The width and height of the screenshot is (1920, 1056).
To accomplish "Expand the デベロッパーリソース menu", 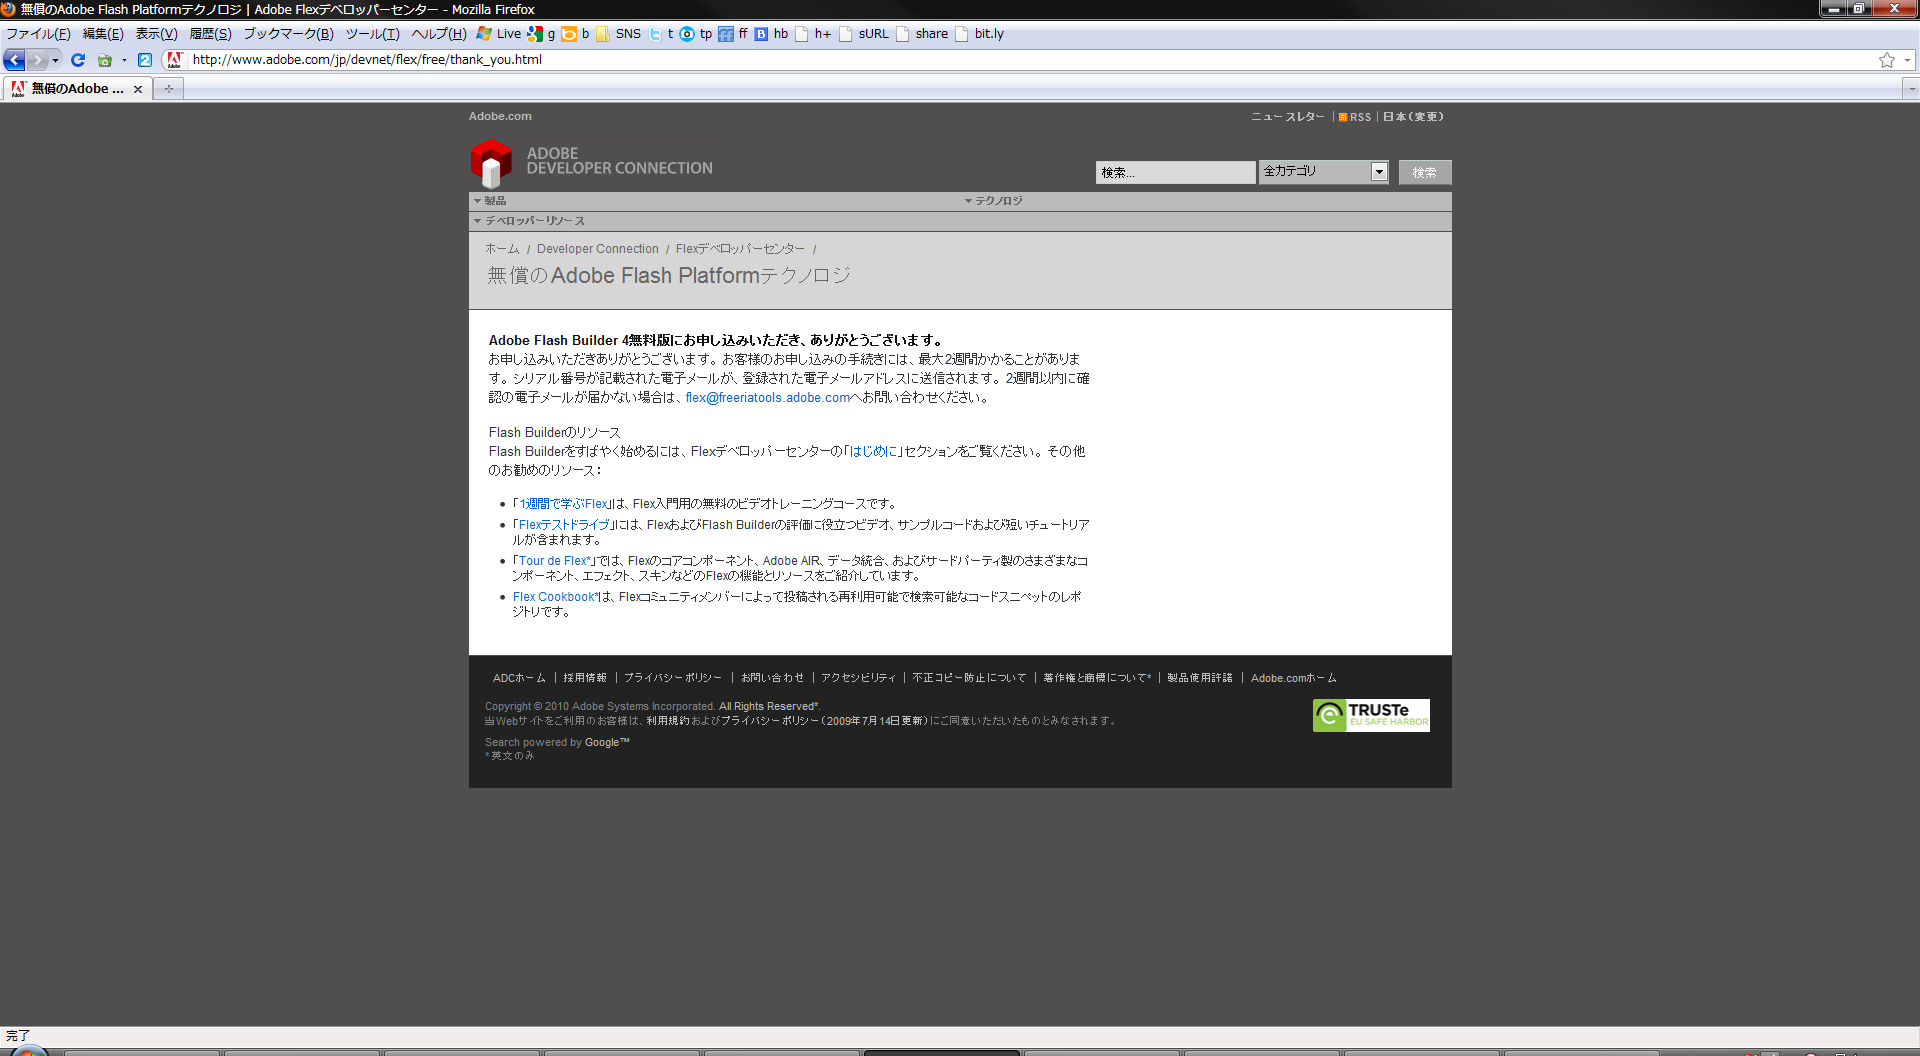I will click(x=529, y=221).
